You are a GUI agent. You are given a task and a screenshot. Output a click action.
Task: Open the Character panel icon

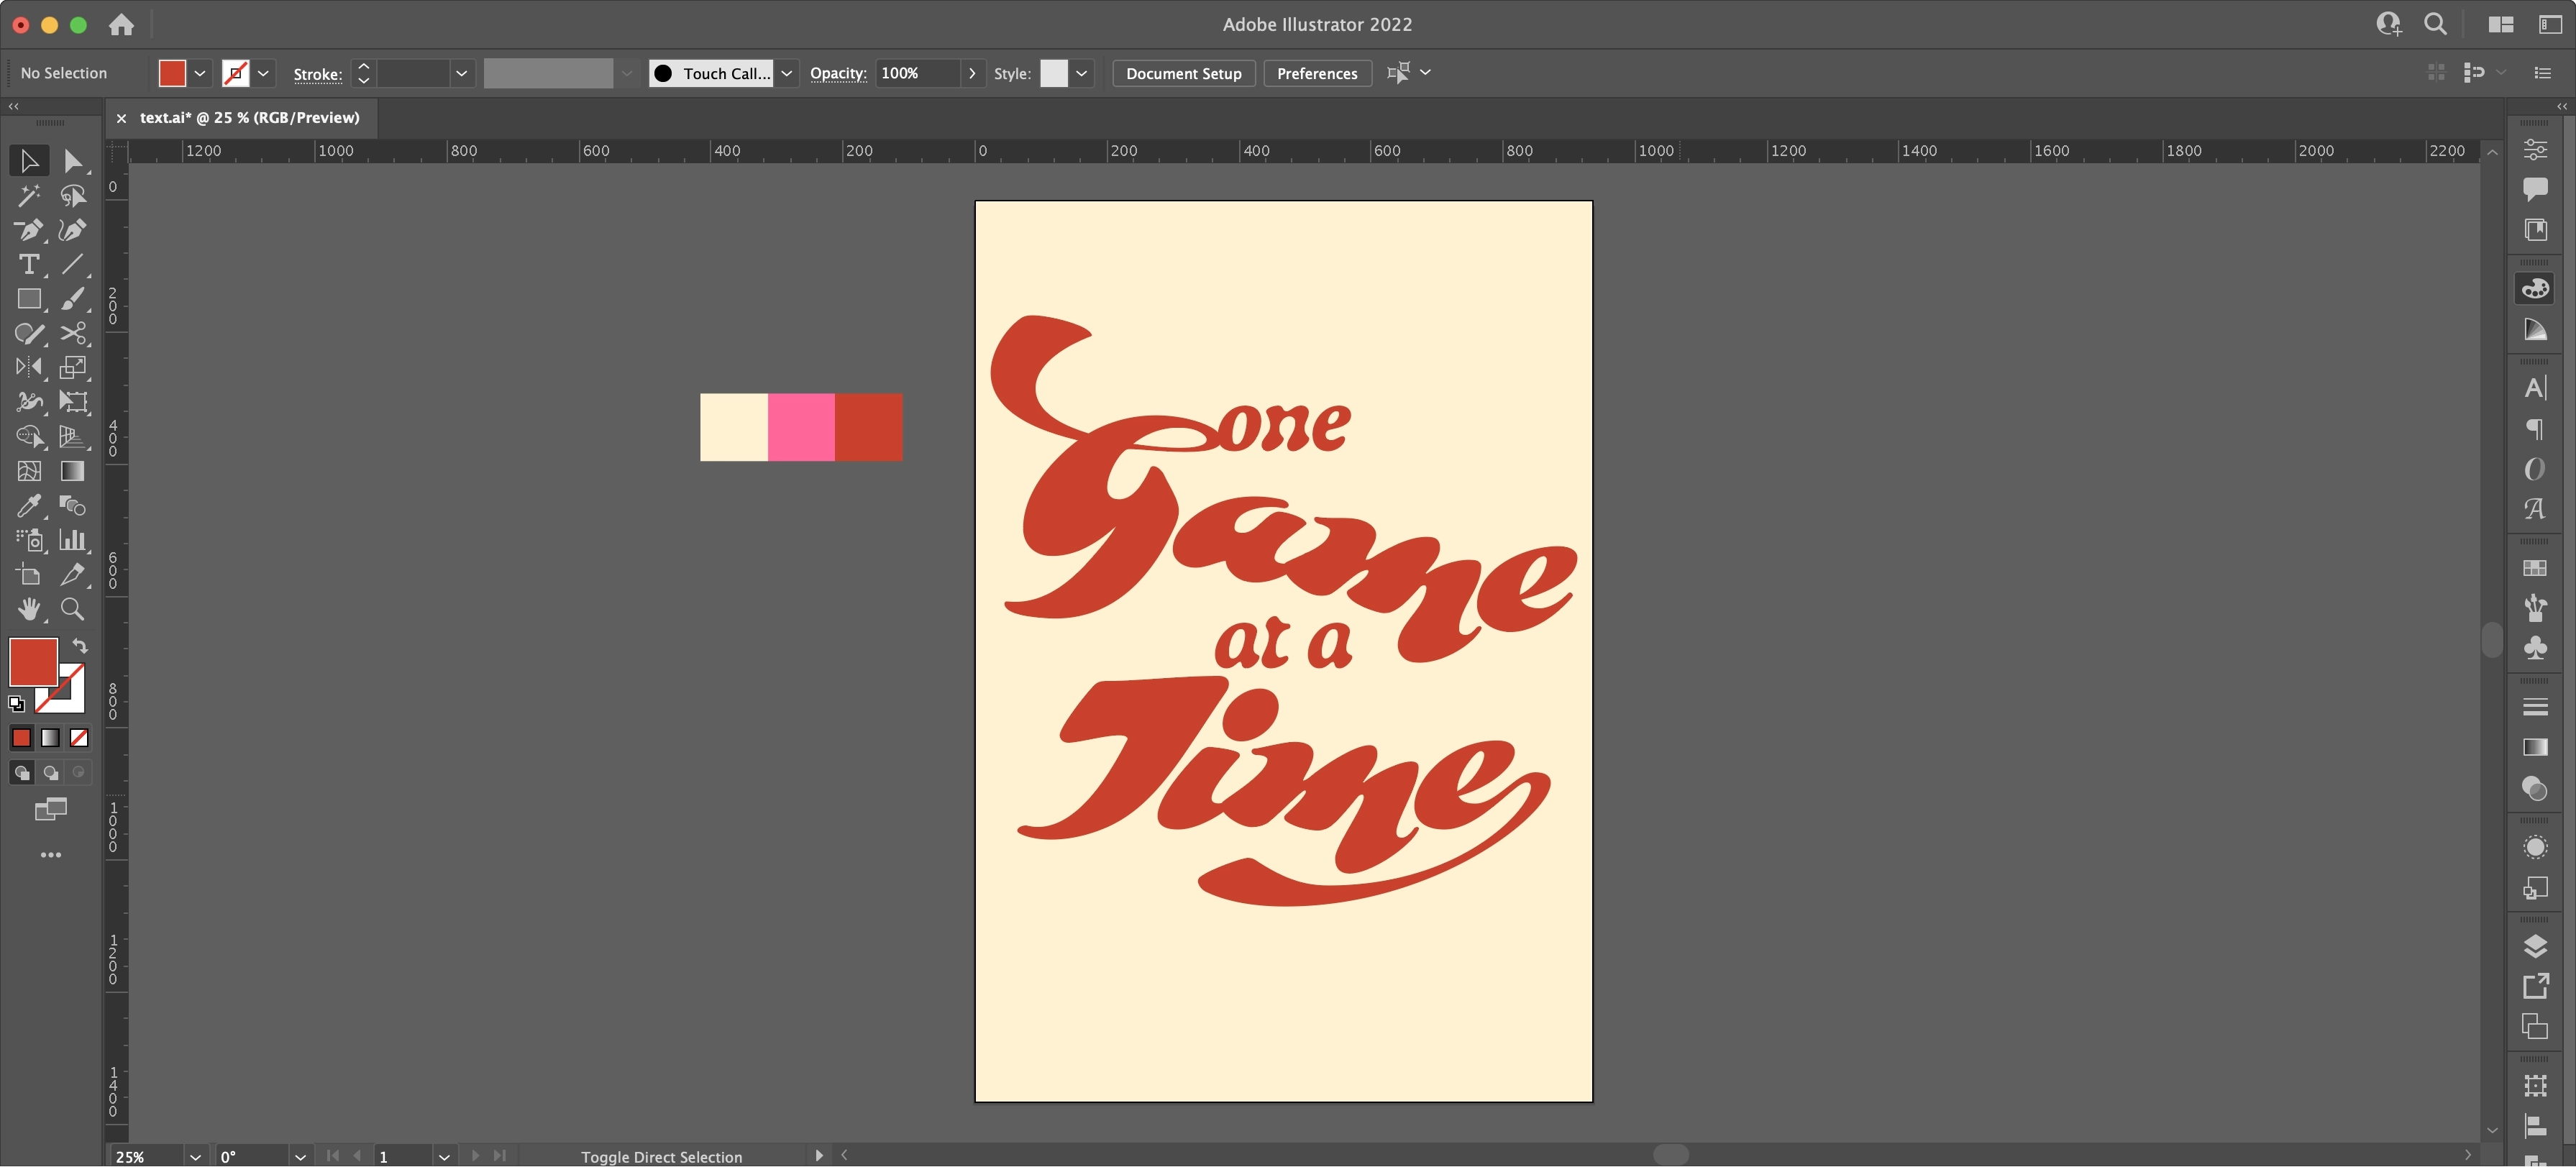(2535, 388)
